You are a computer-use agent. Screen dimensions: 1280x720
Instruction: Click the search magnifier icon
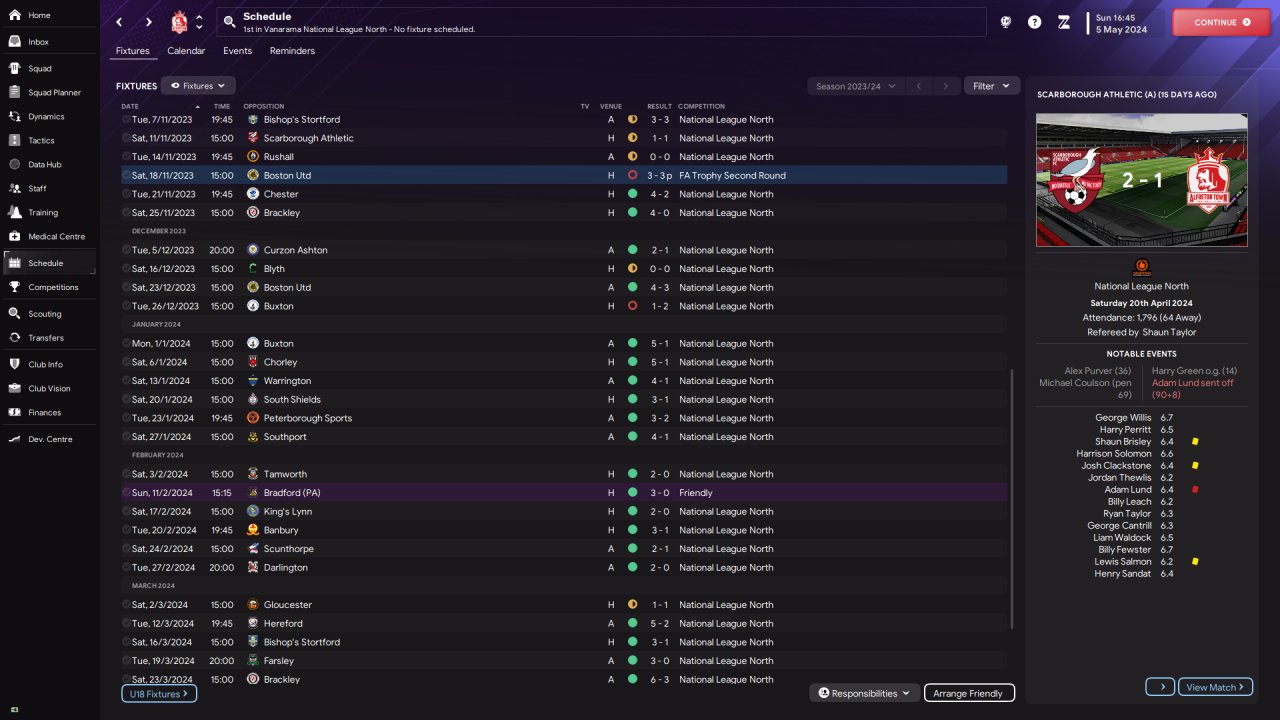(229, 21)
